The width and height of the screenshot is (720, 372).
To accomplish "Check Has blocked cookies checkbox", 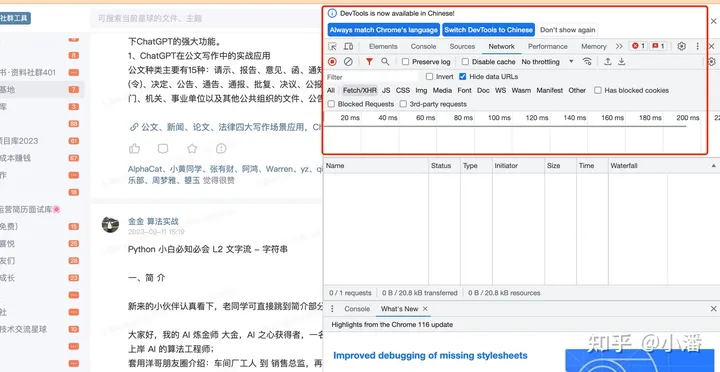I will click(x=598, y=90).
